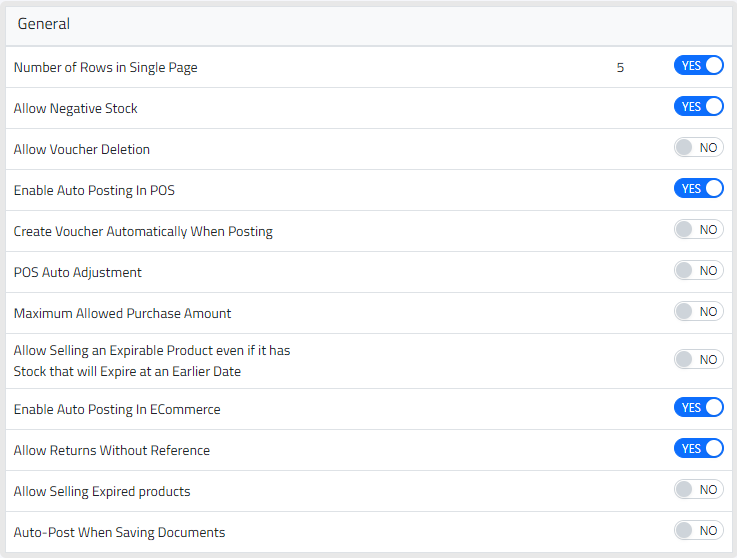Enable the Maximum Allowed Purchase Amount toggle
The height and width of the screenshot is (558, 737).
698,312
